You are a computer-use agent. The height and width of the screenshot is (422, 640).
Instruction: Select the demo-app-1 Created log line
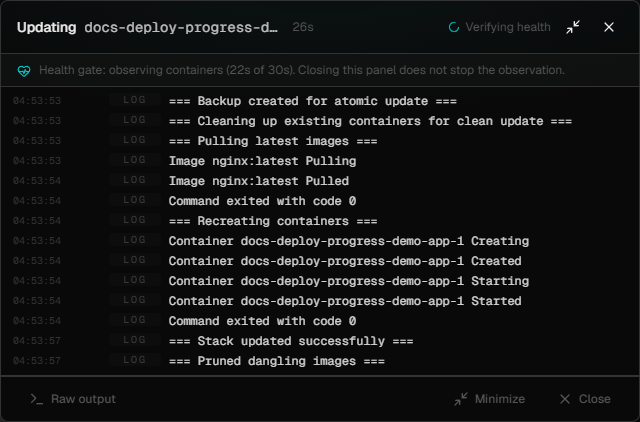345,261
